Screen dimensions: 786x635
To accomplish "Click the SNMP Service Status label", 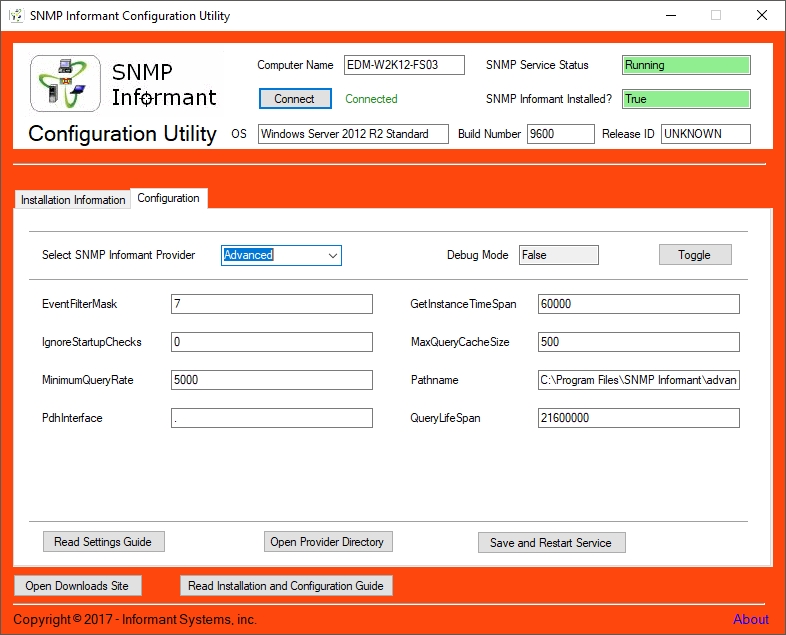I will pos(537,65).
